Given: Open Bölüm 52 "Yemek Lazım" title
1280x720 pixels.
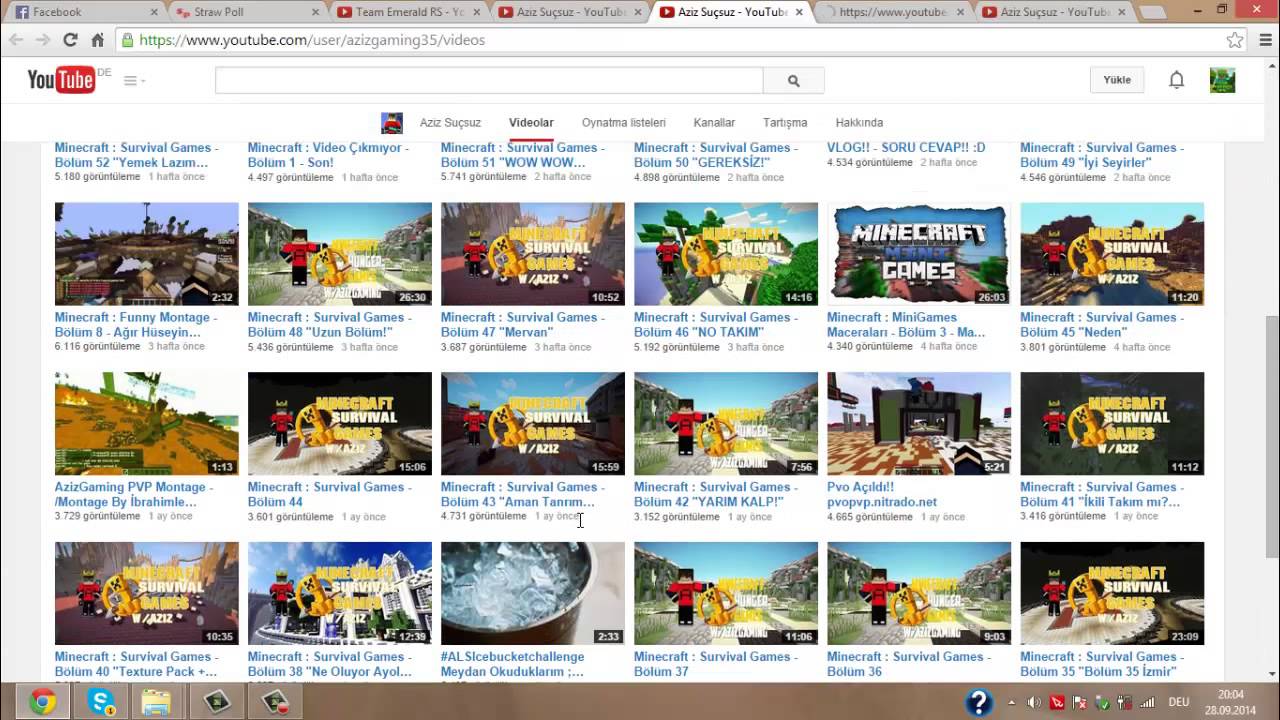Looking at the screenshot, I should [136, 155].
